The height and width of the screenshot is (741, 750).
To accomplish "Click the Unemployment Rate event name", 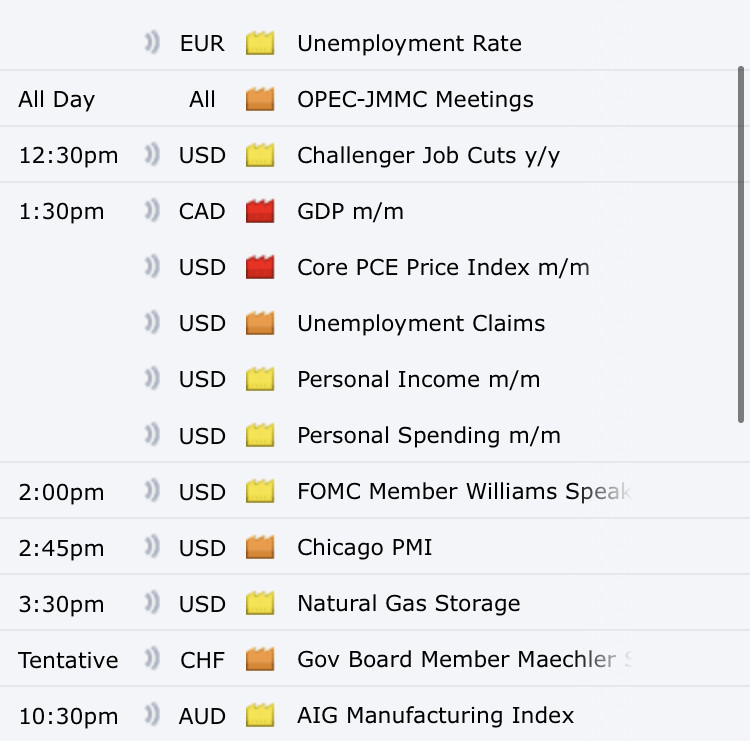I will click(x=409, y=44).
